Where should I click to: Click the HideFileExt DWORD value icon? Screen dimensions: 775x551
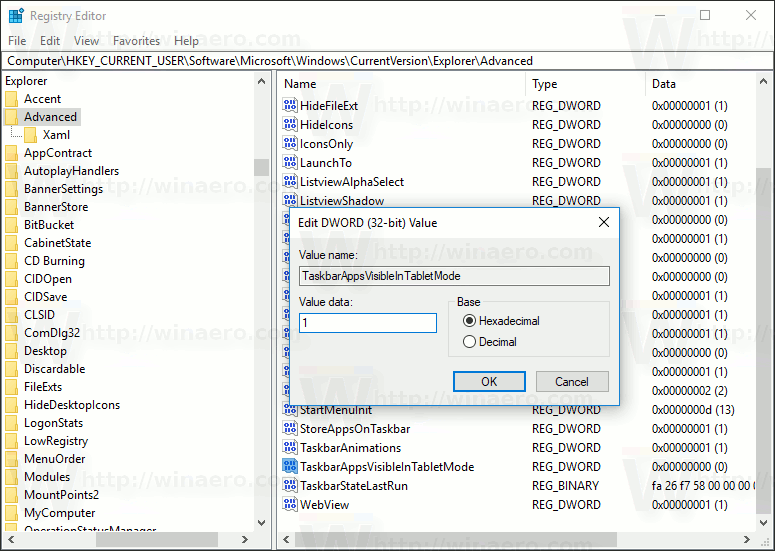tap(290, 105)
